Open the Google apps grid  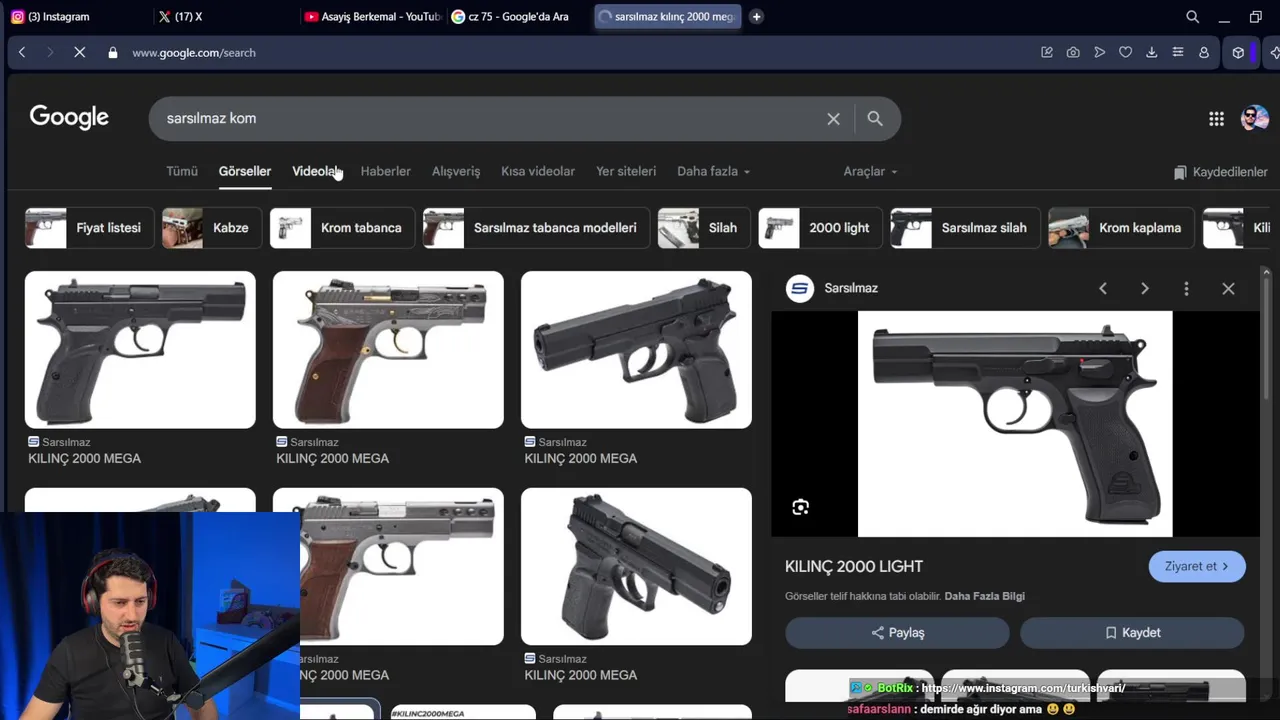[1216, 119]
